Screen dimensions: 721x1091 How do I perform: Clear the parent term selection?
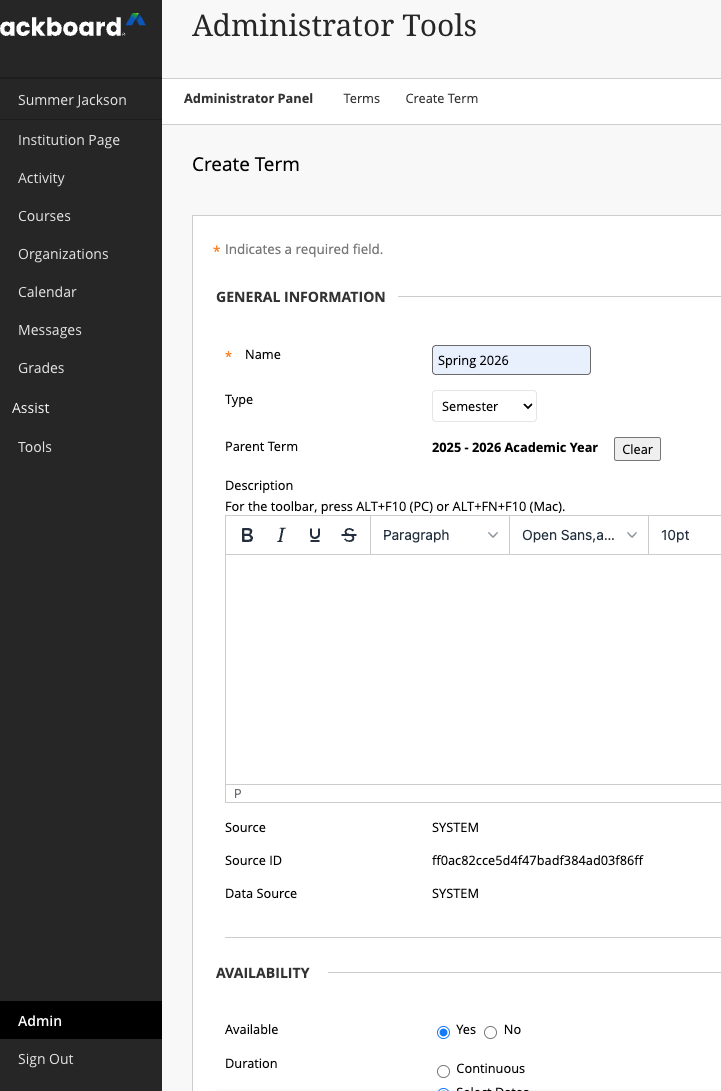tap(637, 449)
